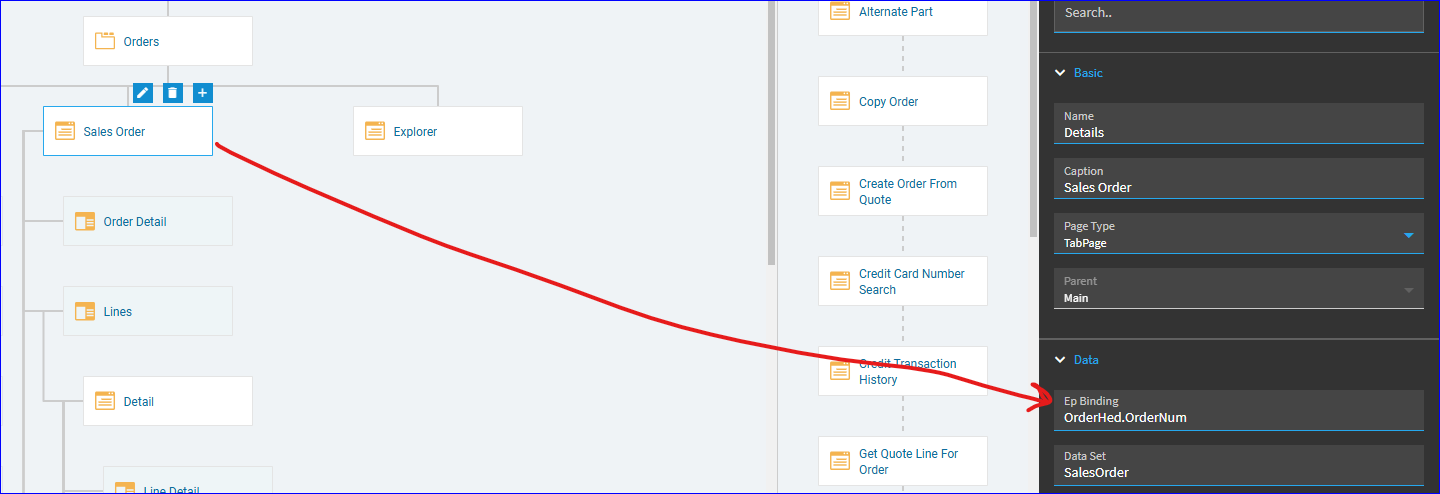Click the Caption field containing Sales Order
This screenshot has width=1440, height=494.
(1239, 179)
